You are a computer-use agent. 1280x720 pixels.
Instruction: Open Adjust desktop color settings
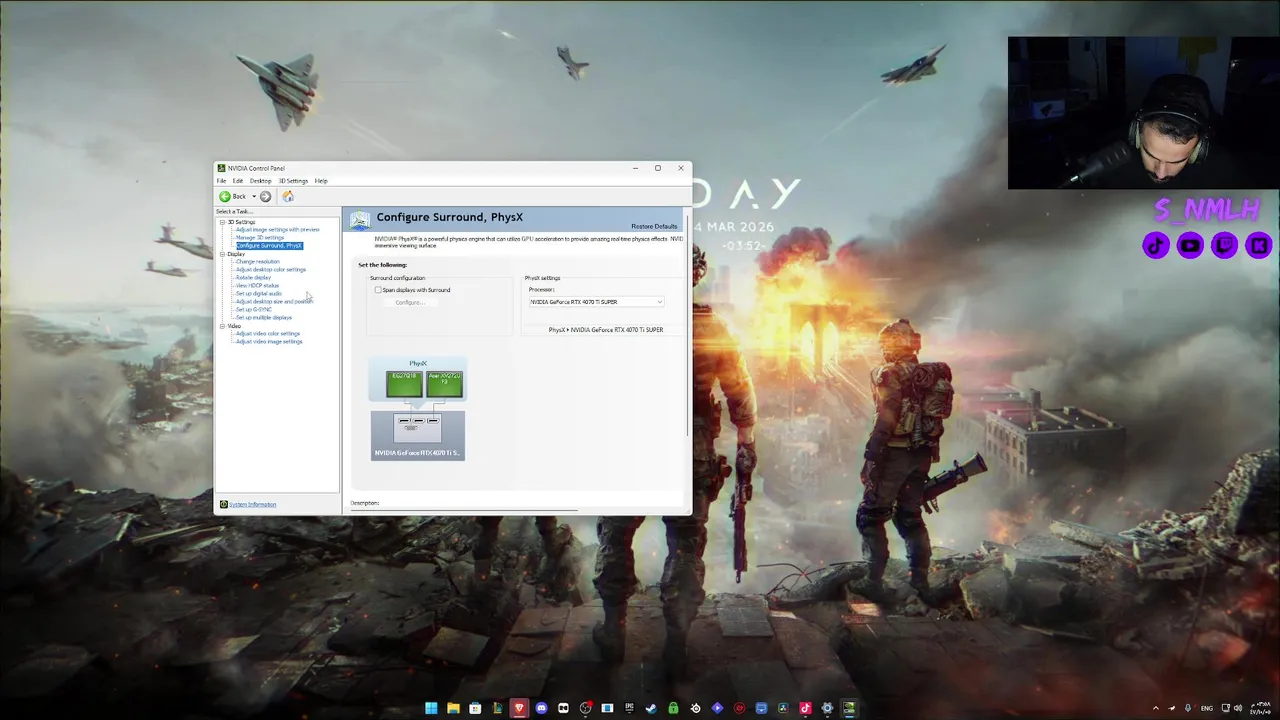(x=271, y=270)
